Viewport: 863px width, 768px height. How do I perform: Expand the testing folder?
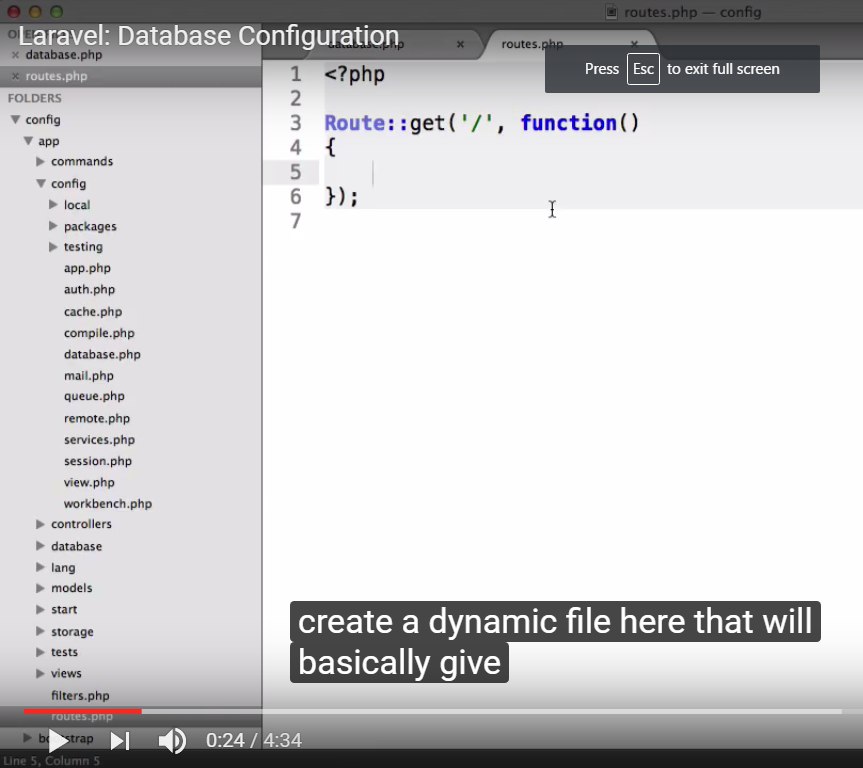53,247
